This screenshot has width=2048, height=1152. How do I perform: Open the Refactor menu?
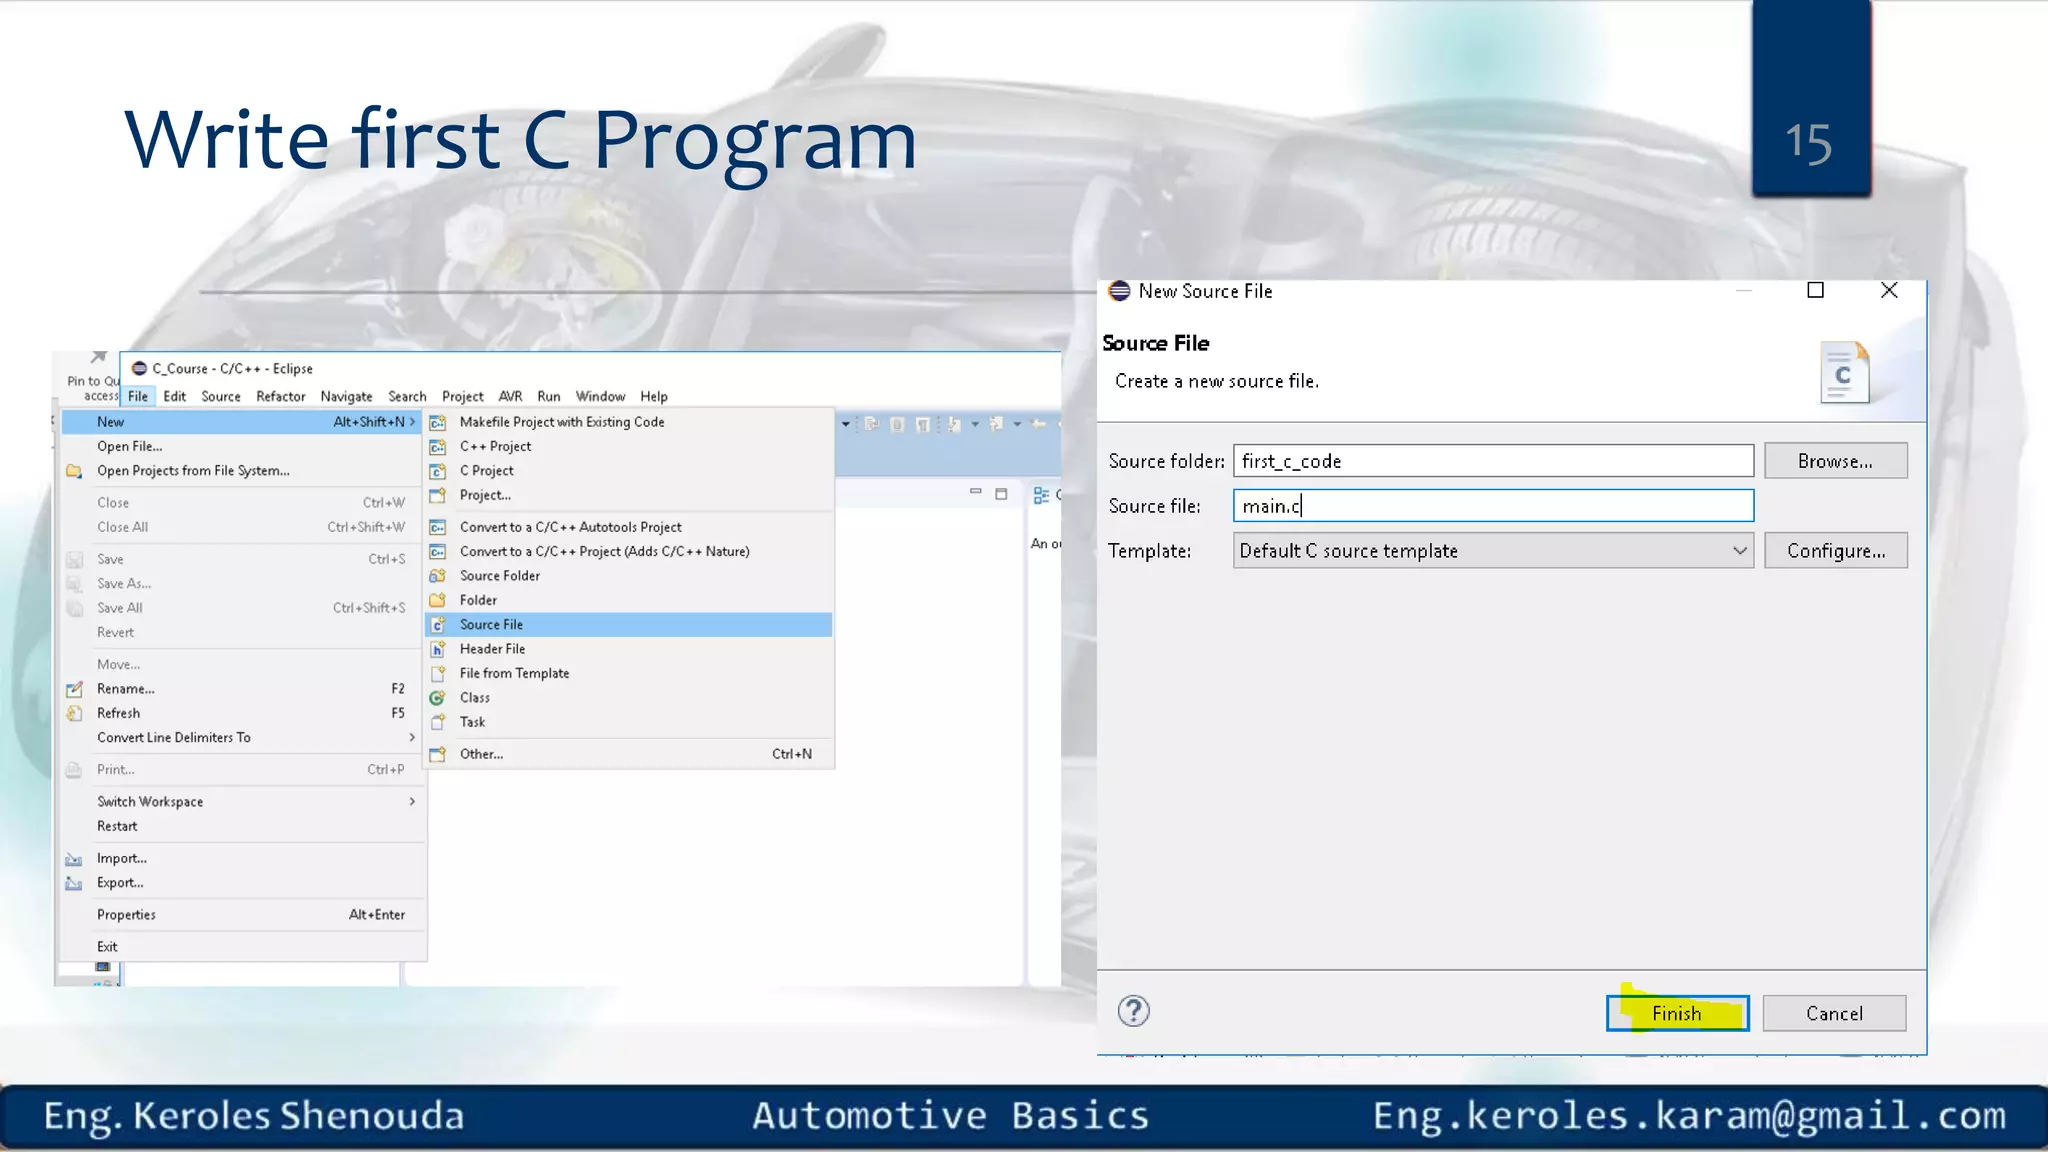tap(281, 396)
